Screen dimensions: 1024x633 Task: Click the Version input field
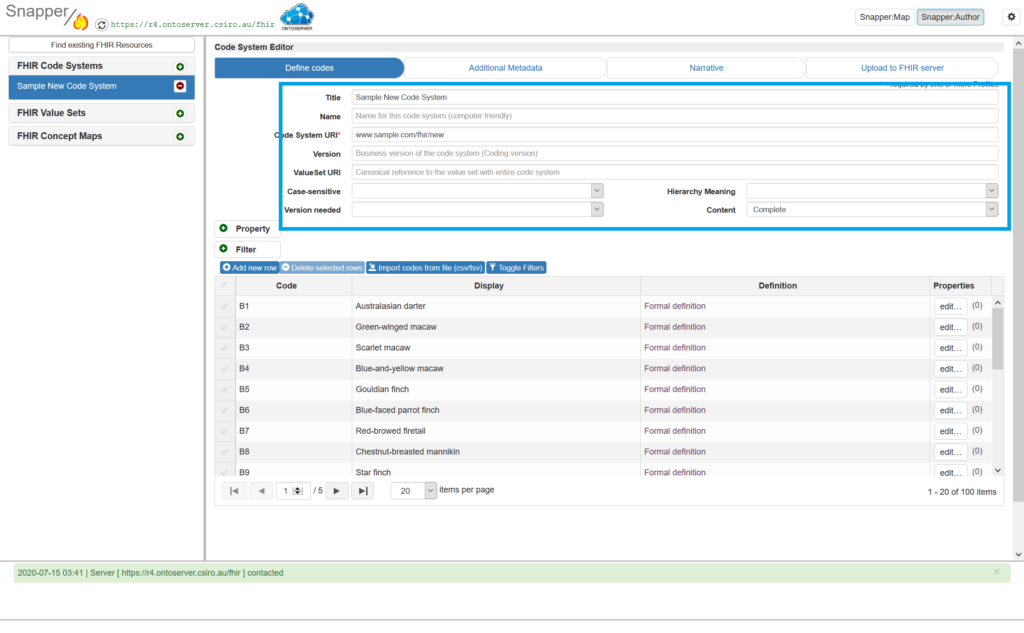click(674, 154)
